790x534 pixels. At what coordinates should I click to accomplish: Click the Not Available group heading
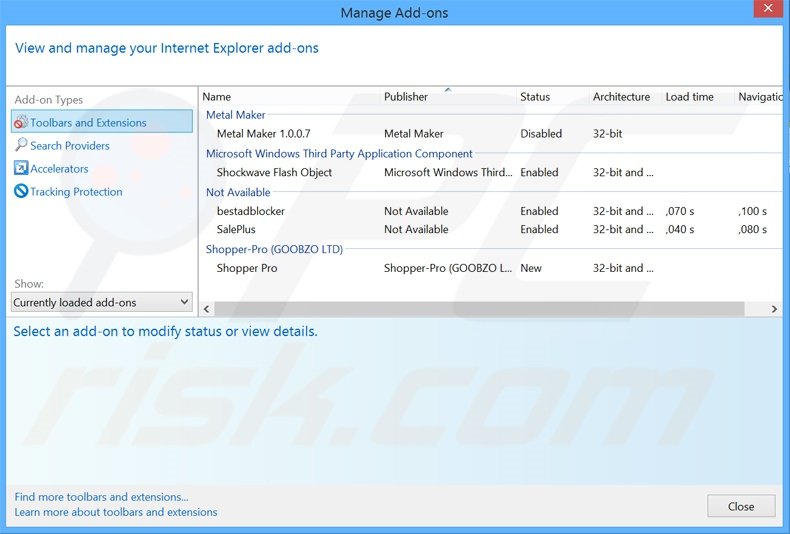pyautogui.click(x=238, y=192)
